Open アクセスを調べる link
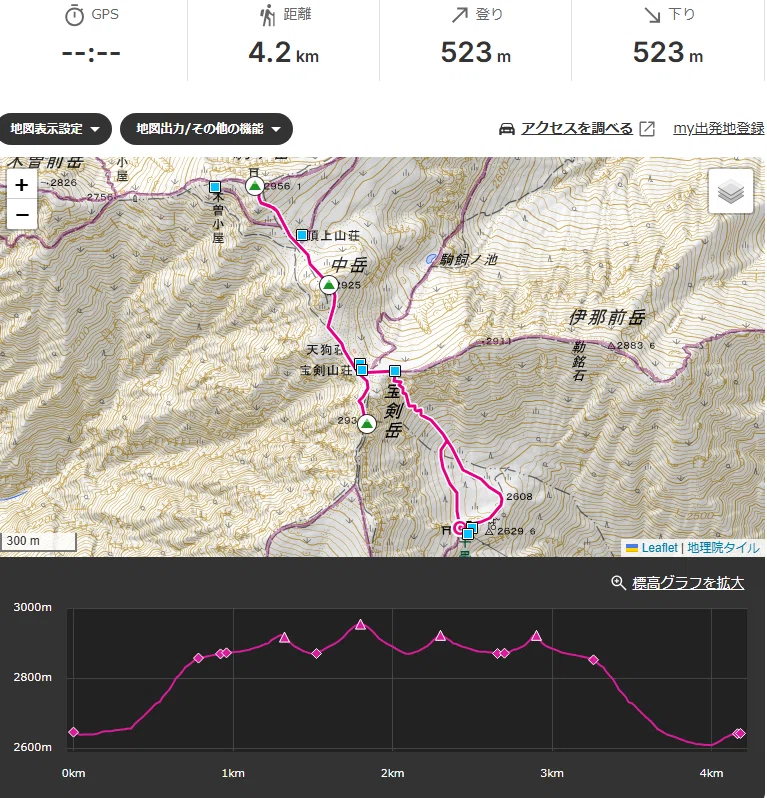 (x=577, y=128)
